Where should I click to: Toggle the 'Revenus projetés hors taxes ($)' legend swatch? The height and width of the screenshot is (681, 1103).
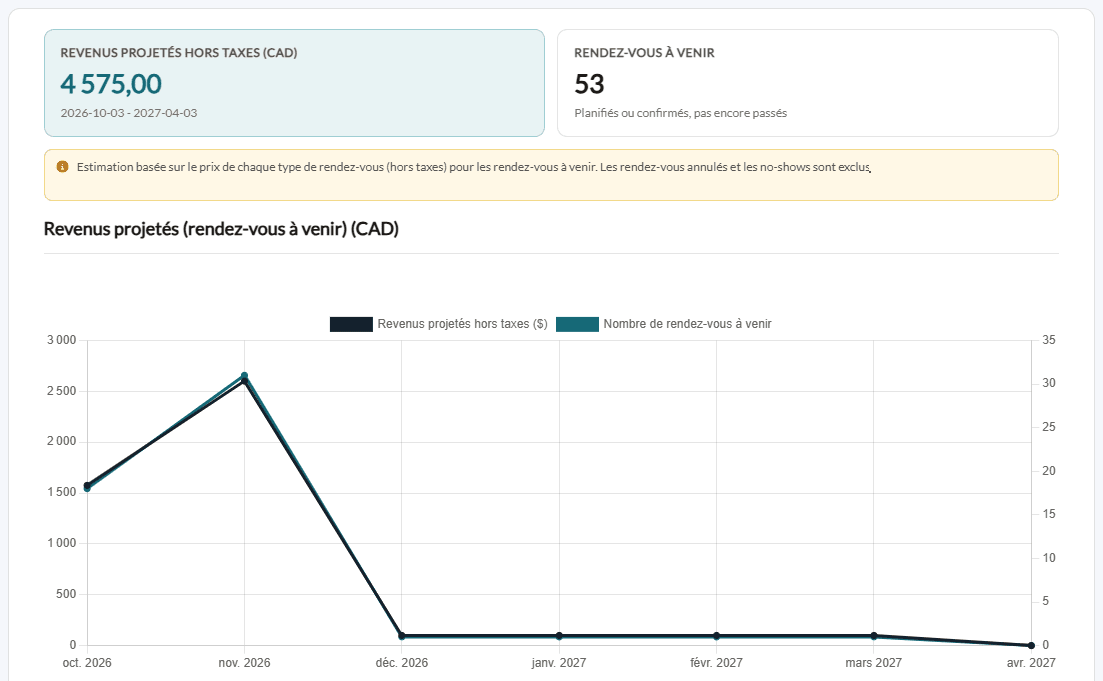tap(351, 324)
